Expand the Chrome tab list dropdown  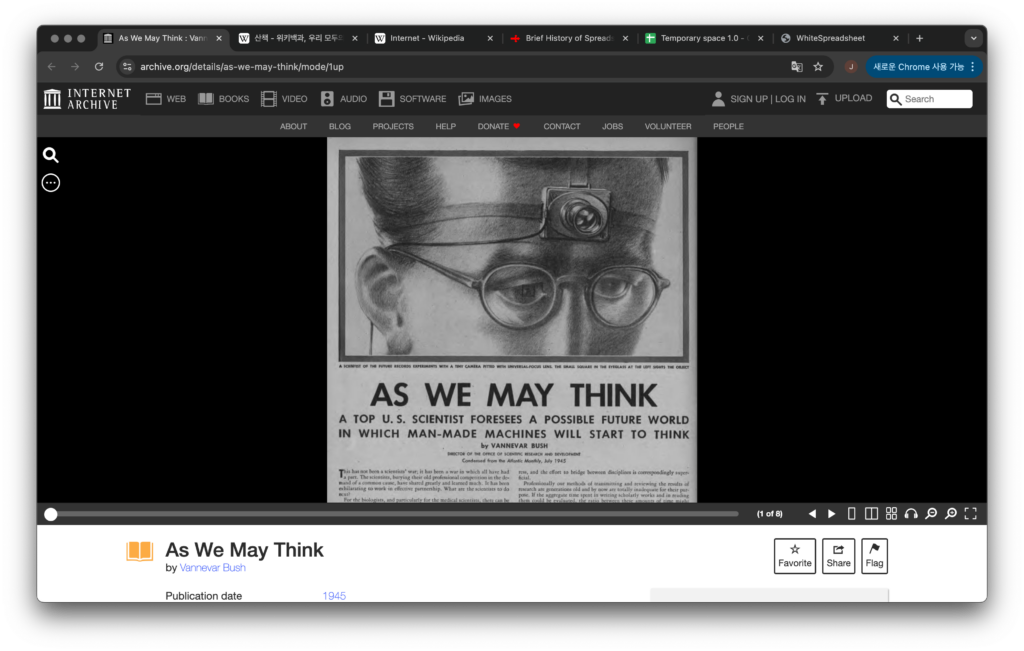(x=973, y=38)
